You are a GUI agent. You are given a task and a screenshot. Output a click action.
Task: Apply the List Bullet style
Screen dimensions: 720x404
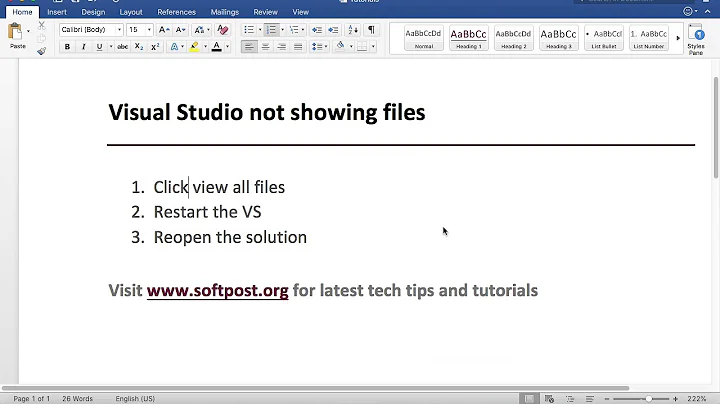point(603,38)
